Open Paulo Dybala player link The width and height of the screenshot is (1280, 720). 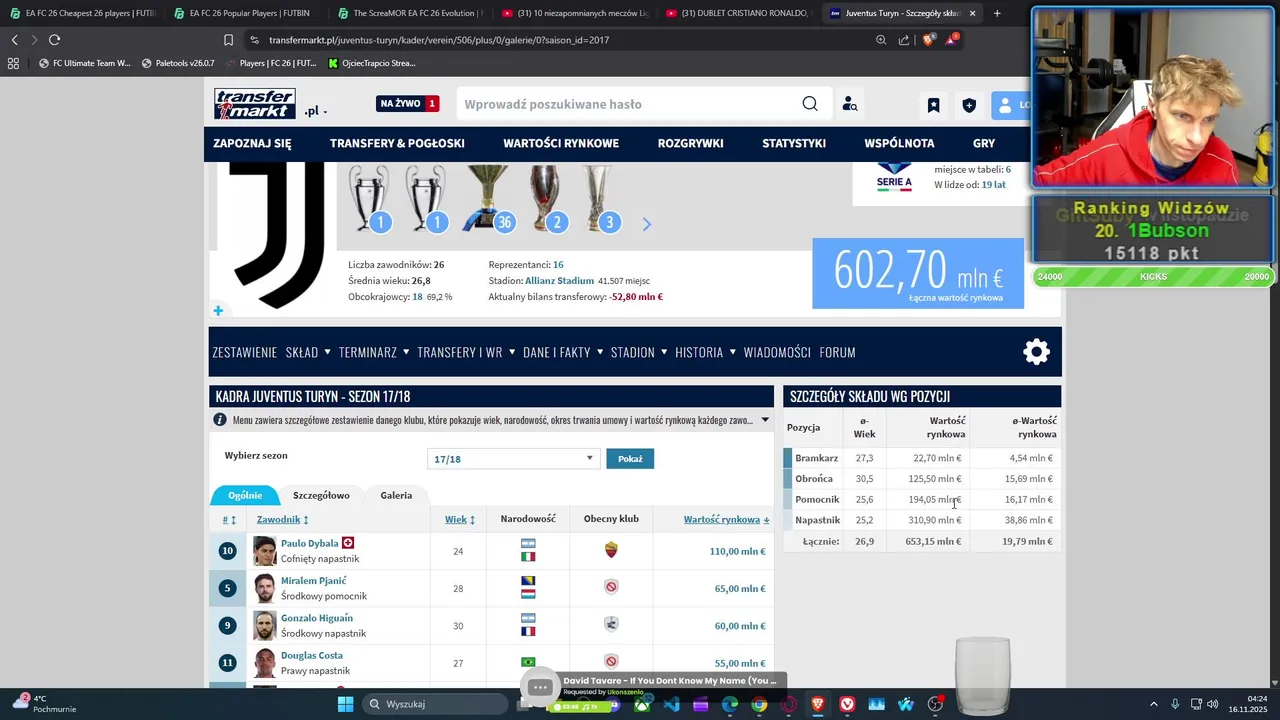point(309,543)
